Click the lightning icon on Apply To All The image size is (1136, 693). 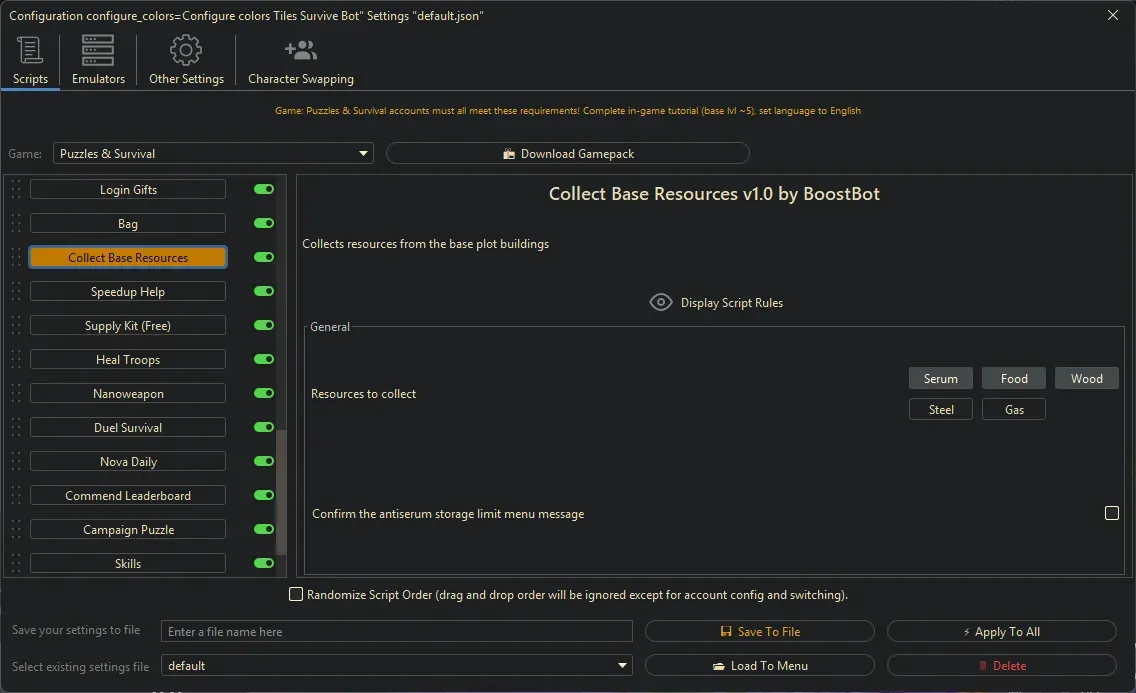point(965,631)
